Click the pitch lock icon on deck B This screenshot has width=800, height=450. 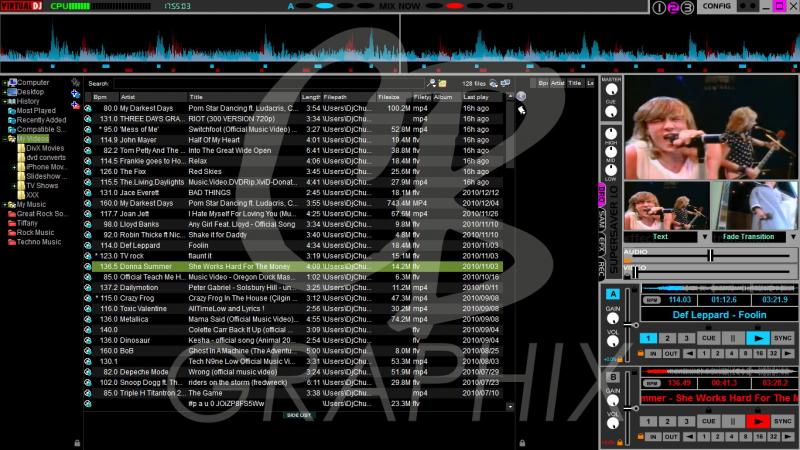click(x=620, y=442)
